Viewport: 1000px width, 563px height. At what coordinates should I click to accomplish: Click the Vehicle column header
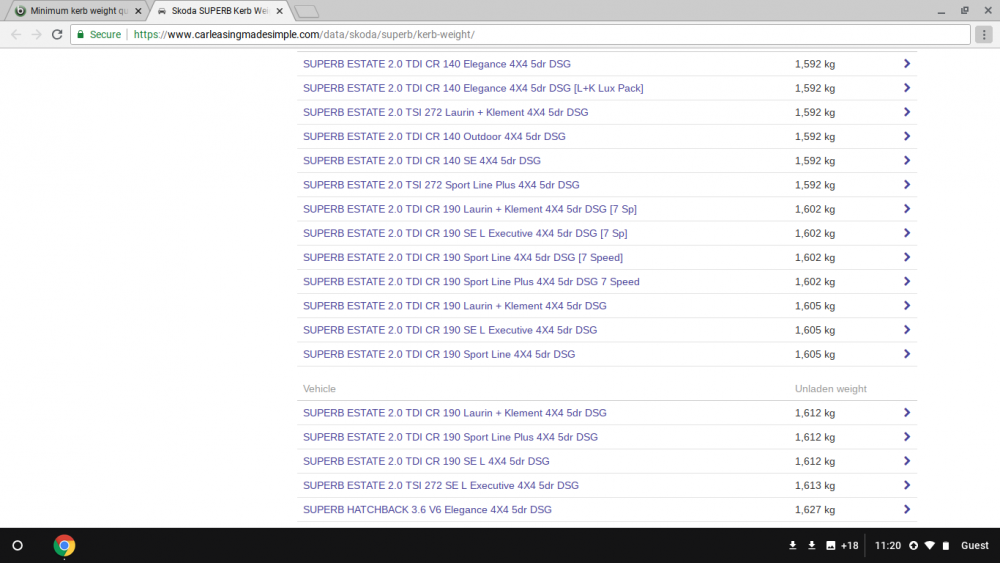[x=319, y=389]
